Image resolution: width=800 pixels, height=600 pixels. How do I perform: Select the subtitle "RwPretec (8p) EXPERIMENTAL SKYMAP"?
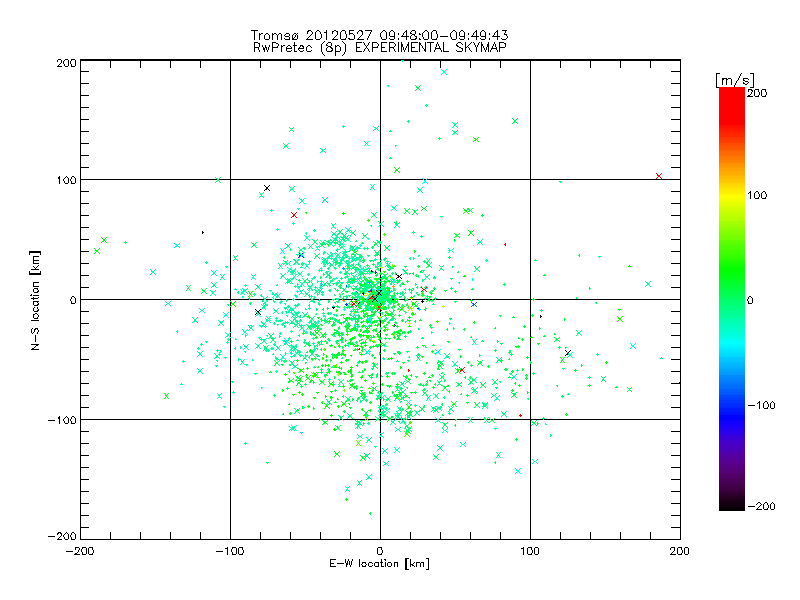pos(380,47)
